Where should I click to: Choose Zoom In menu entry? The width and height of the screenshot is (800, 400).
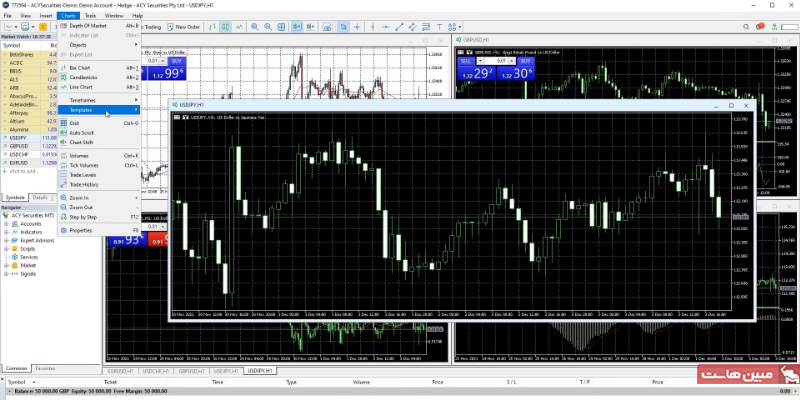99,198
